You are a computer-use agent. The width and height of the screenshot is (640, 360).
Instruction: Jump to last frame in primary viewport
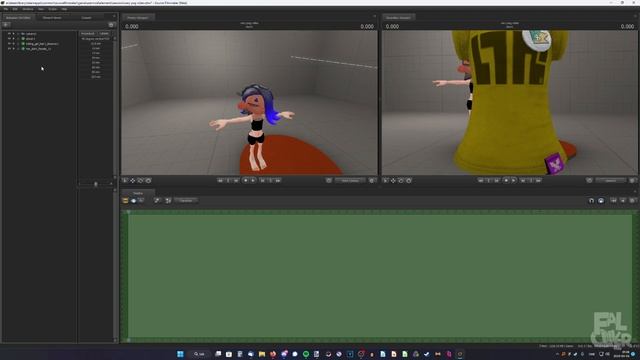point(278,180)
